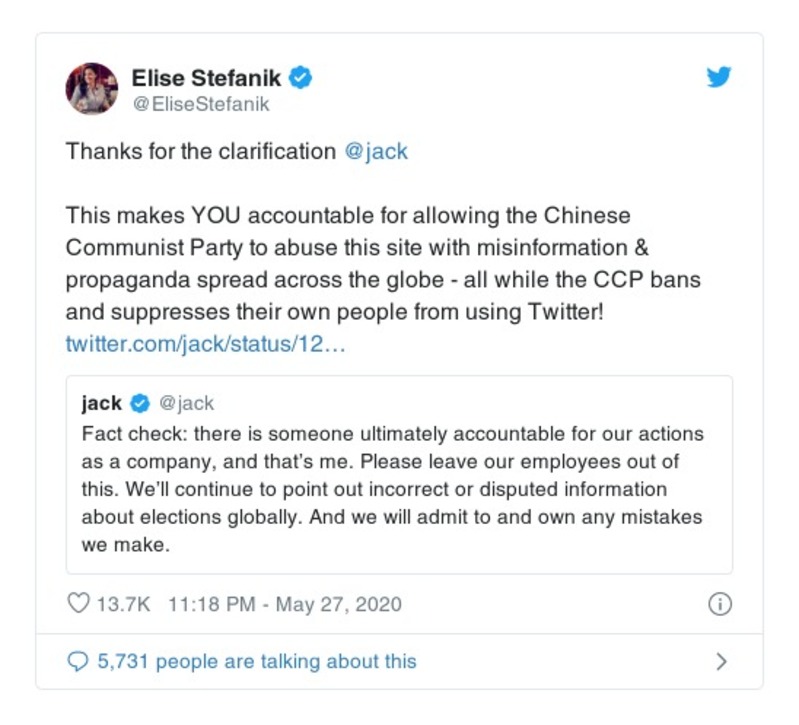Open the quoted tweet from jack
799x725 pixels.
coord(398,490)
